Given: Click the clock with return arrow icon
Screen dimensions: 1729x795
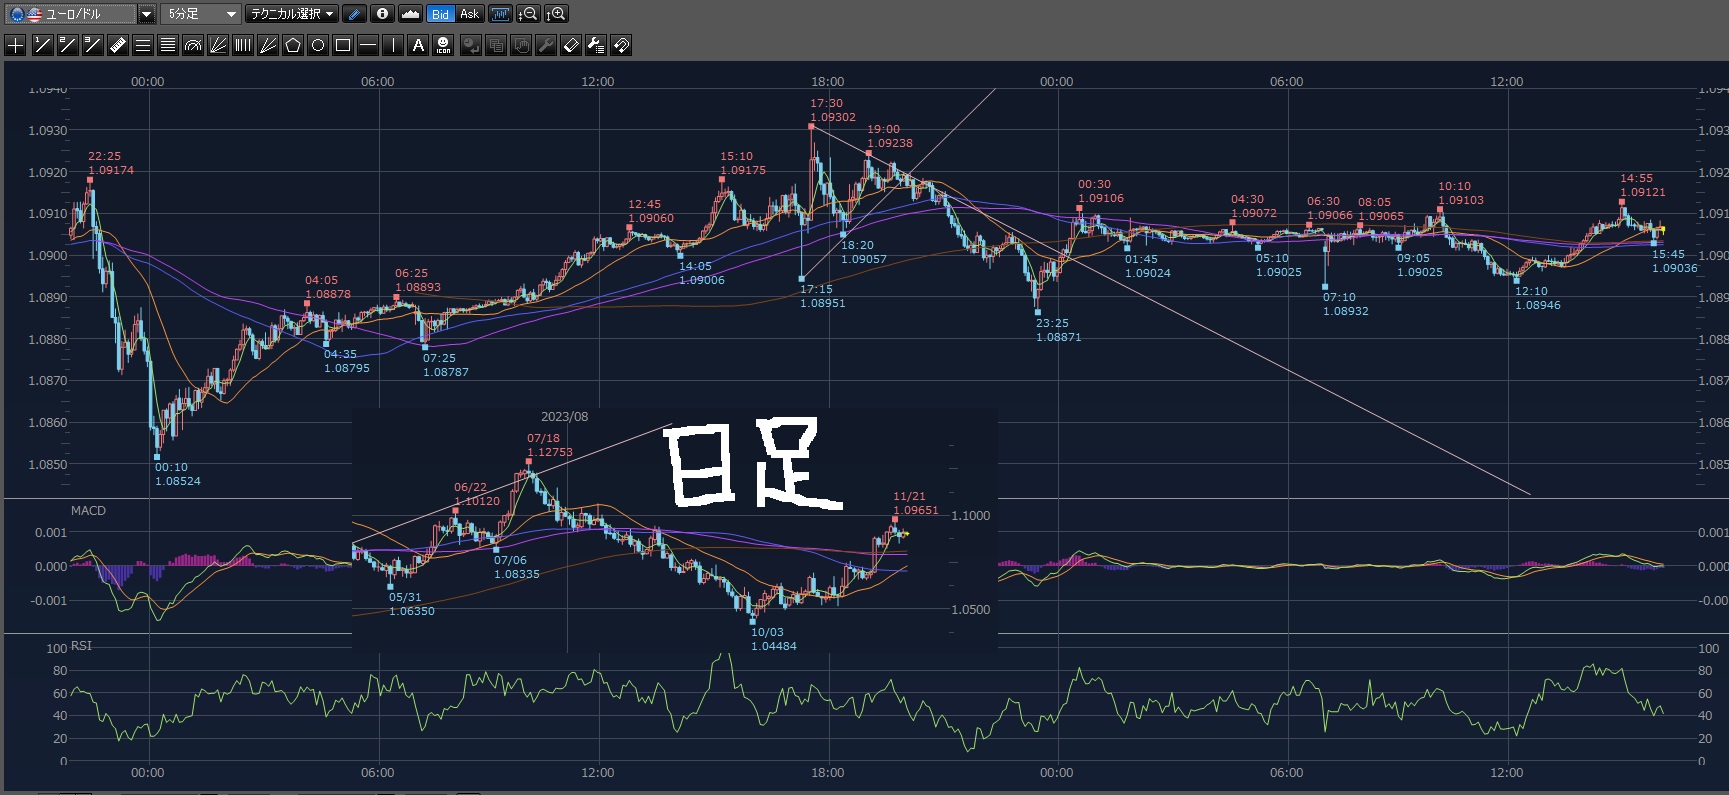Looking at the screenshot, I should click(x=471, y=45).
